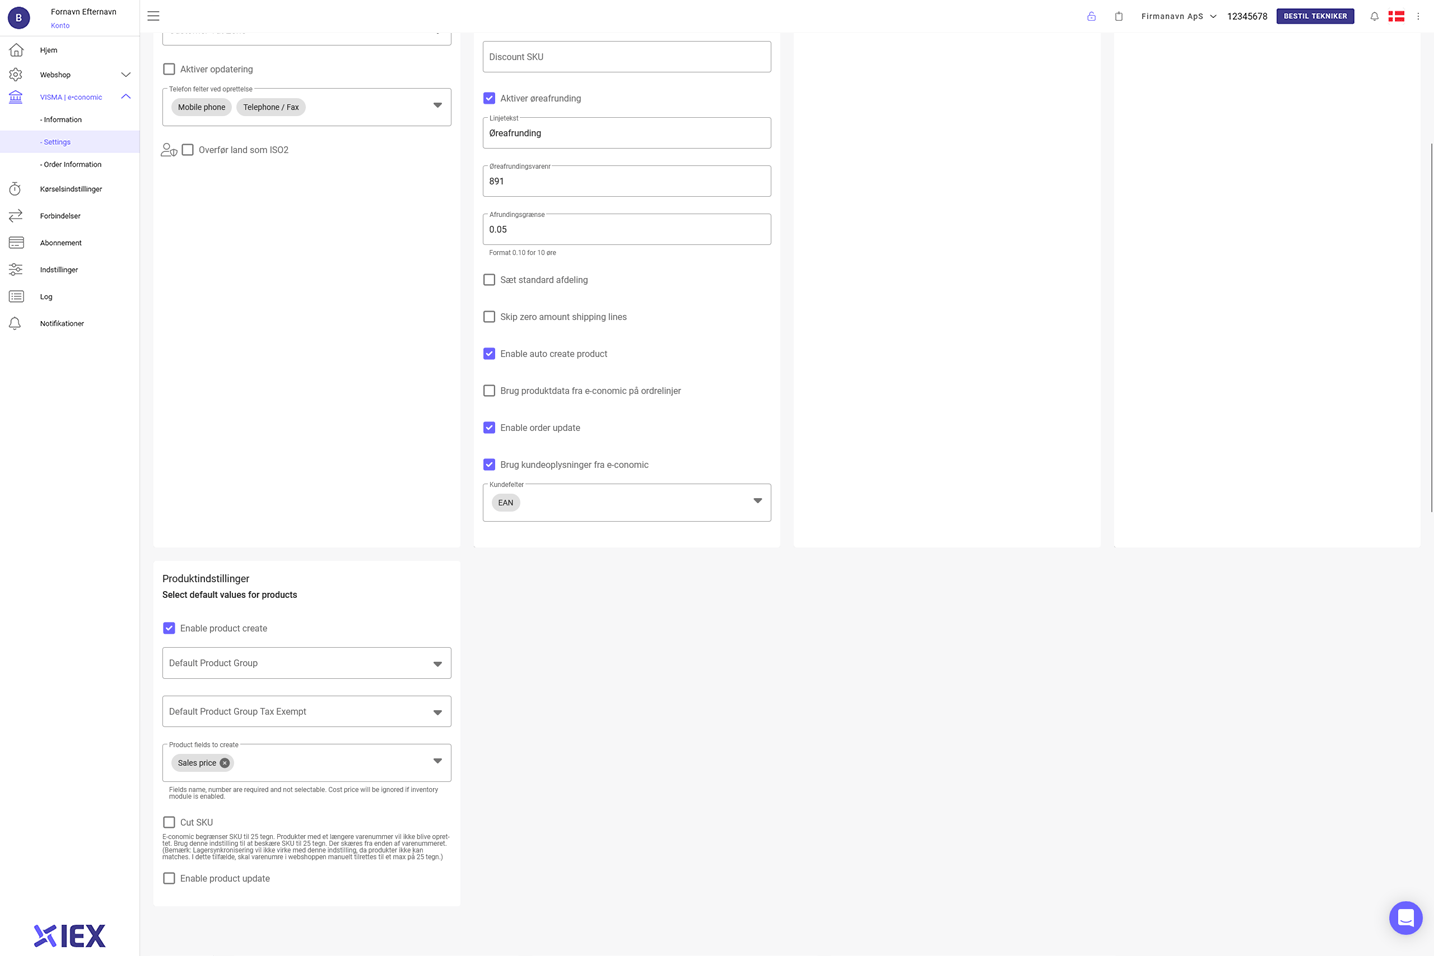Disable Enable order update
The height and width of the screenshot is (956, 1434).
489,427
